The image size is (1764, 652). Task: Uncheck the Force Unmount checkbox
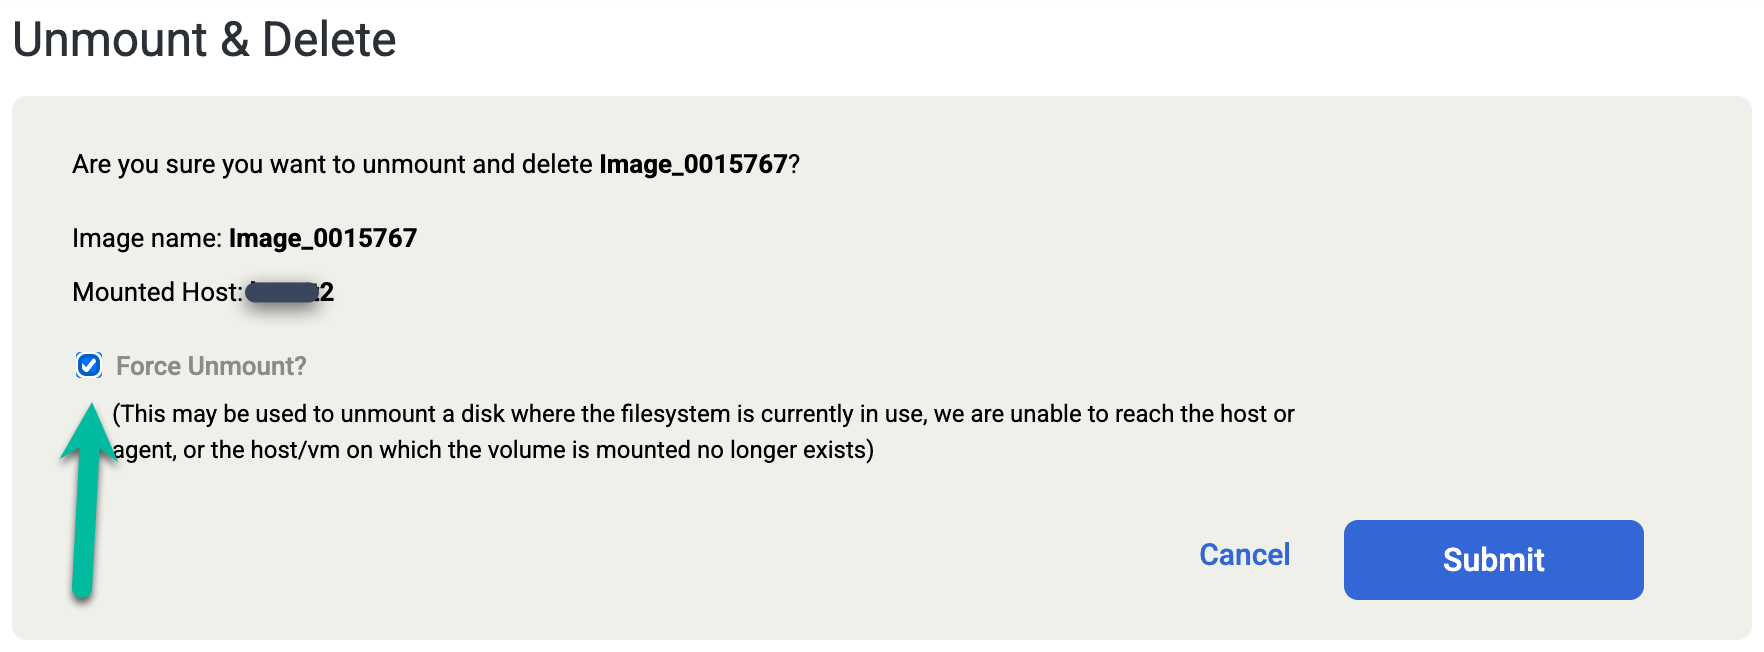[x=89, y=366]
